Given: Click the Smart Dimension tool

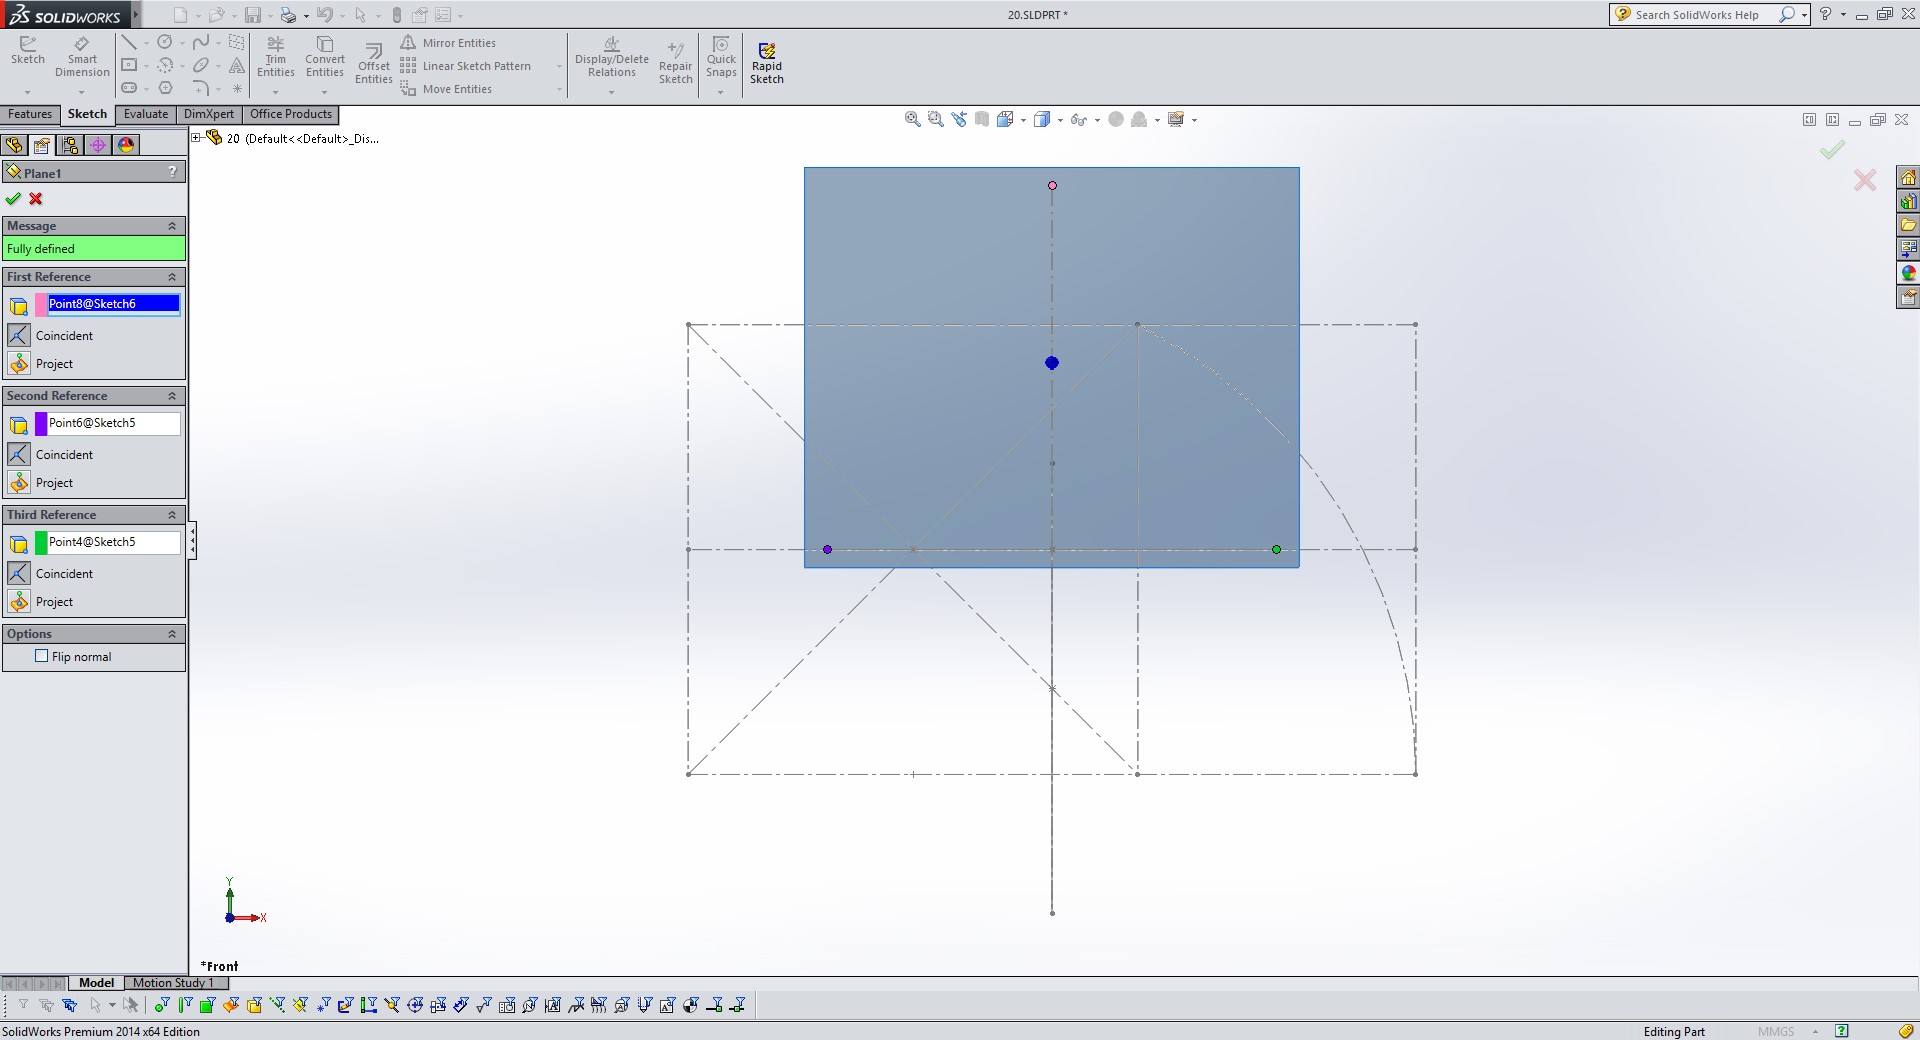Looking at the screenshot, I should click(x=82, y=57).
